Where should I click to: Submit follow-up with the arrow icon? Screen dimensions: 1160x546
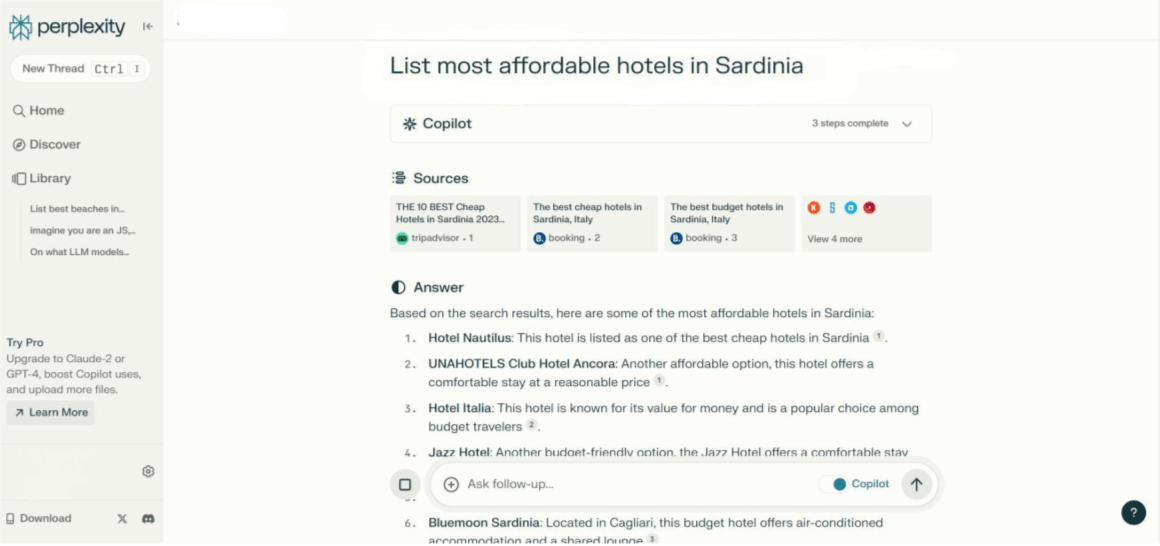(x=916, y=484)
